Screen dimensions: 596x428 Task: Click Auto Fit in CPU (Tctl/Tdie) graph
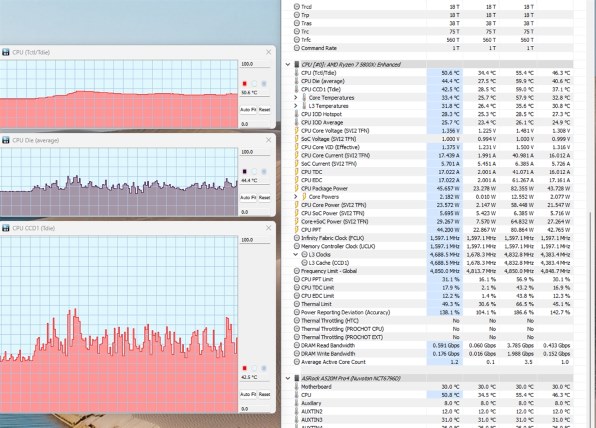pyautogui.click(x=248, y=109)
